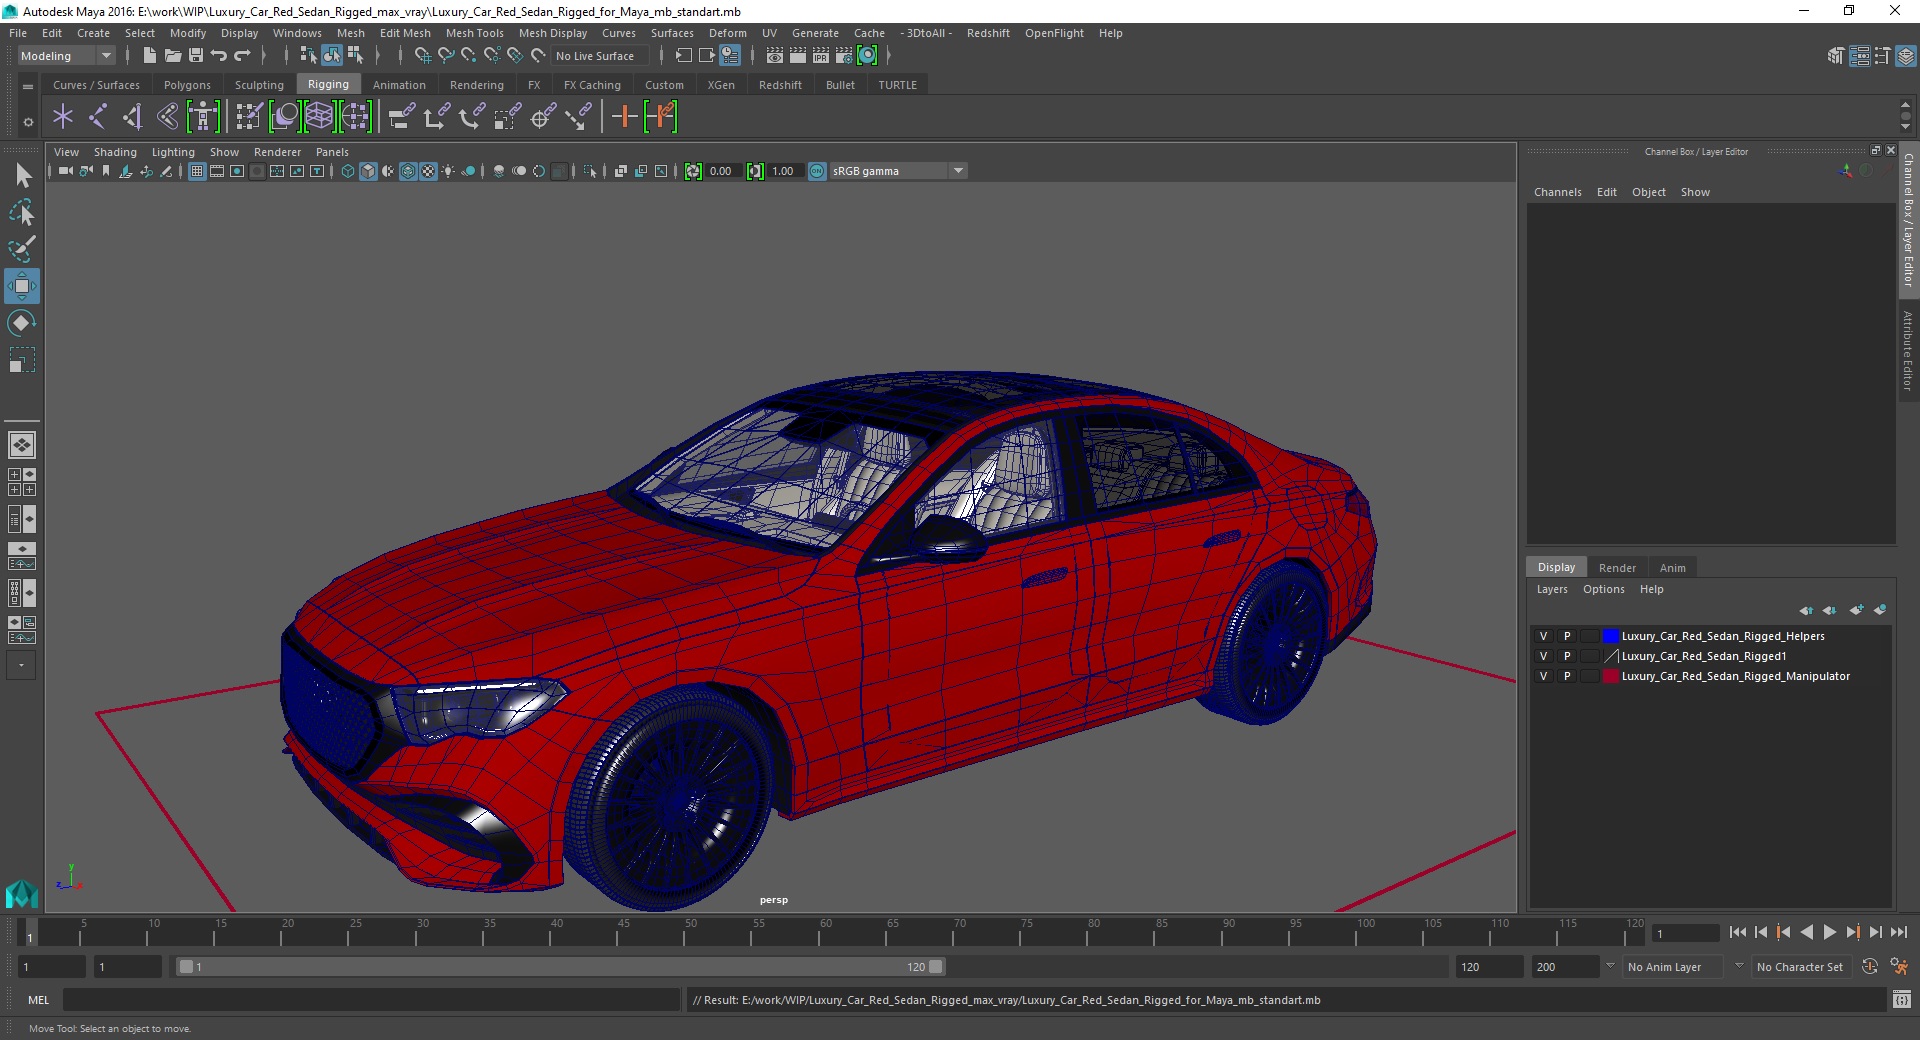The height and width of the screenshot is (1040, 1920).
Task: Click the IK Handle shelf icon
Action: point(133,117)
